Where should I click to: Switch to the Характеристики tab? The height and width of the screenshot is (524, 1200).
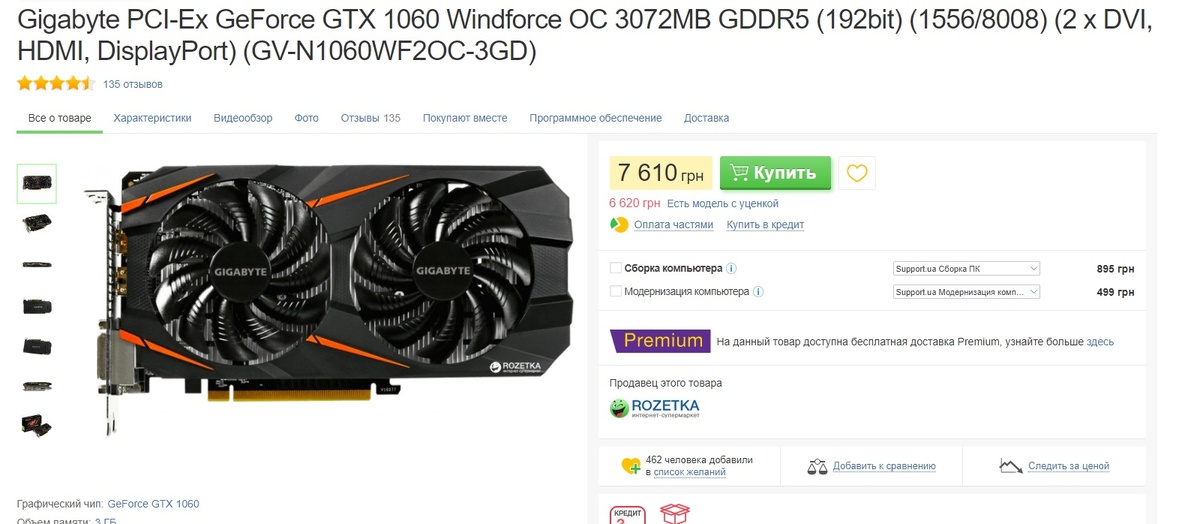pos(152,118)
